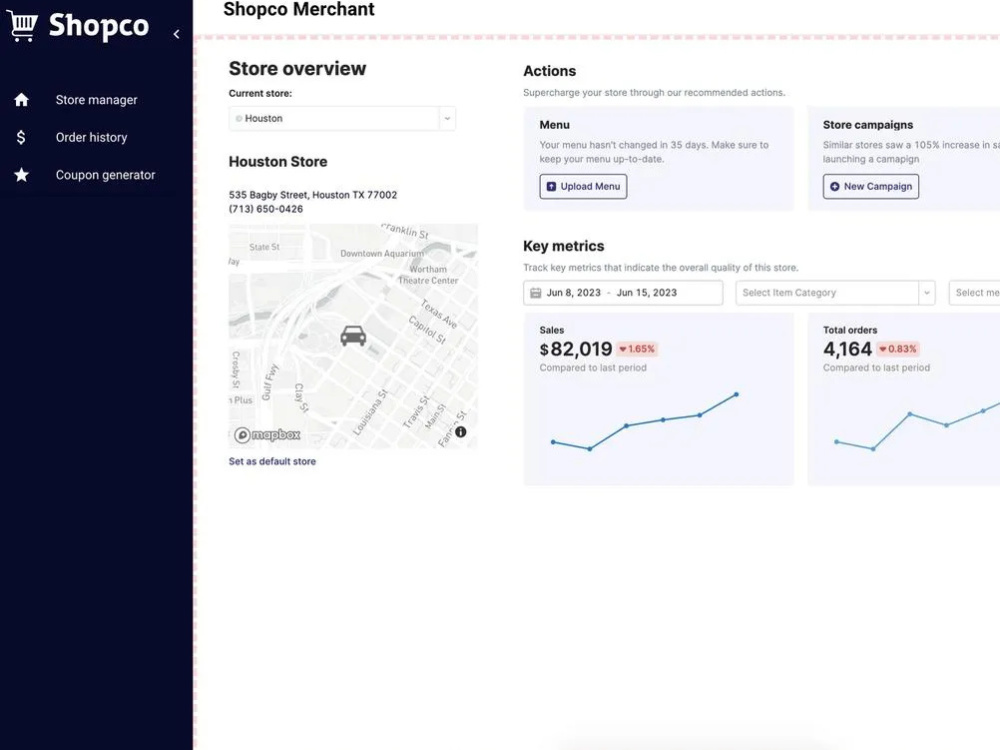Open the Jun 8 – Jun 15 date range field
The height and width of the screenshot is (750, 1000).
tap(623, 293)
